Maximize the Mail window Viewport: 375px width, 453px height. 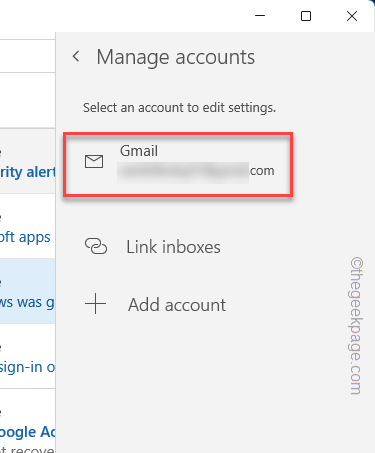(306, 16)
